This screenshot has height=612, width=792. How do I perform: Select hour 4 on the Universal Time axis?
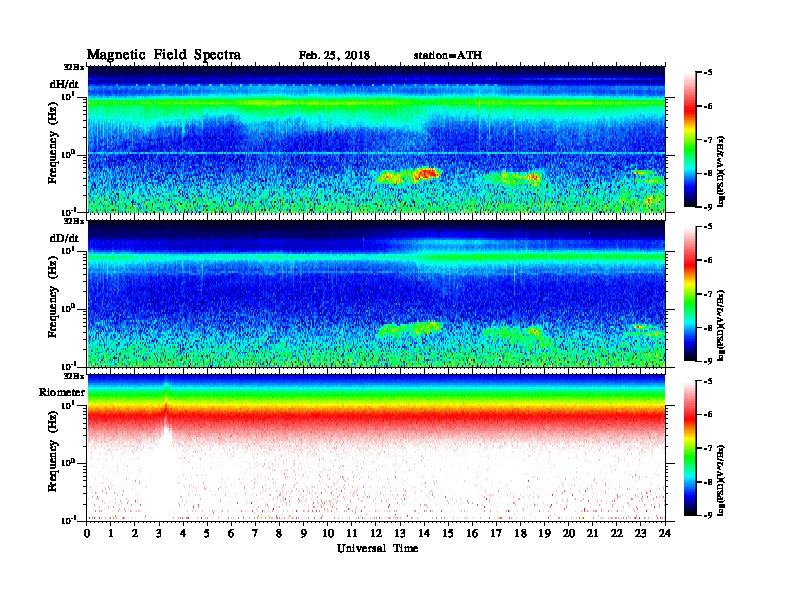183,534
